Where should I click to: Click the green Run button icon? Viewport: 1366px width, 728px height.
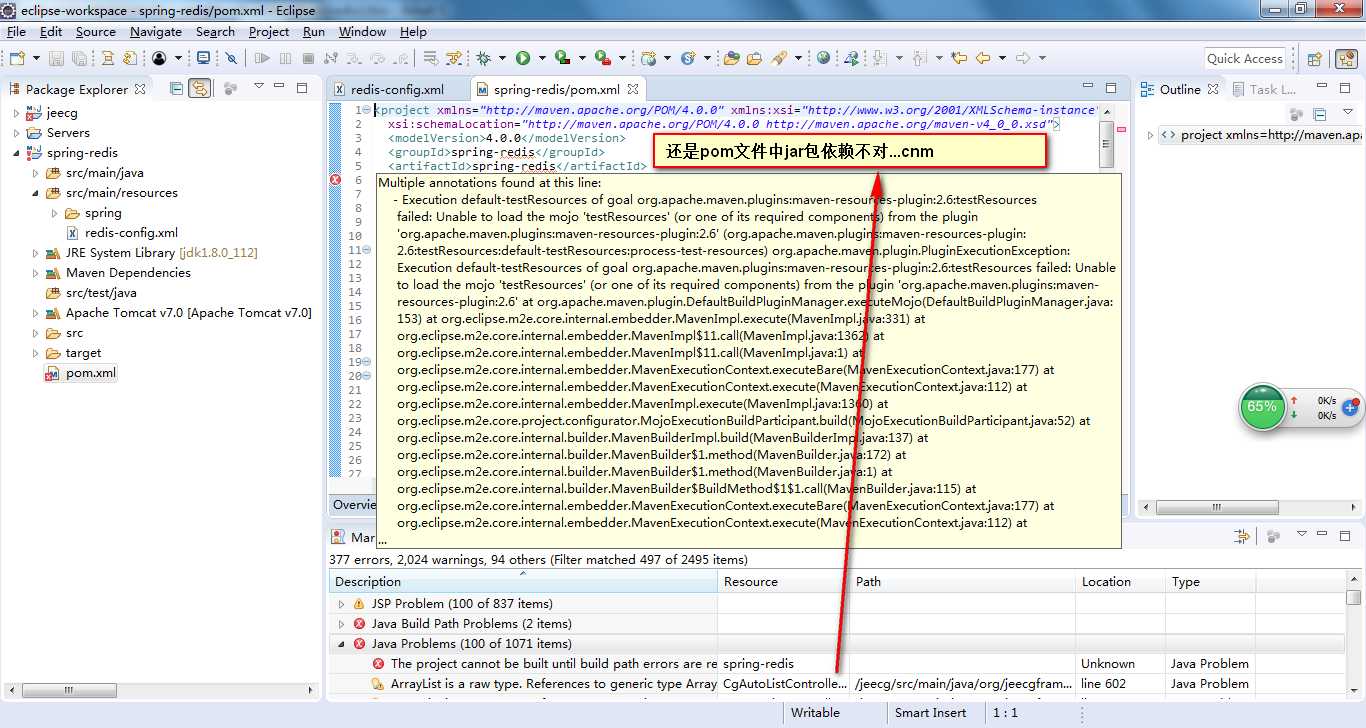pyautogui.click(x=522, y=58)
